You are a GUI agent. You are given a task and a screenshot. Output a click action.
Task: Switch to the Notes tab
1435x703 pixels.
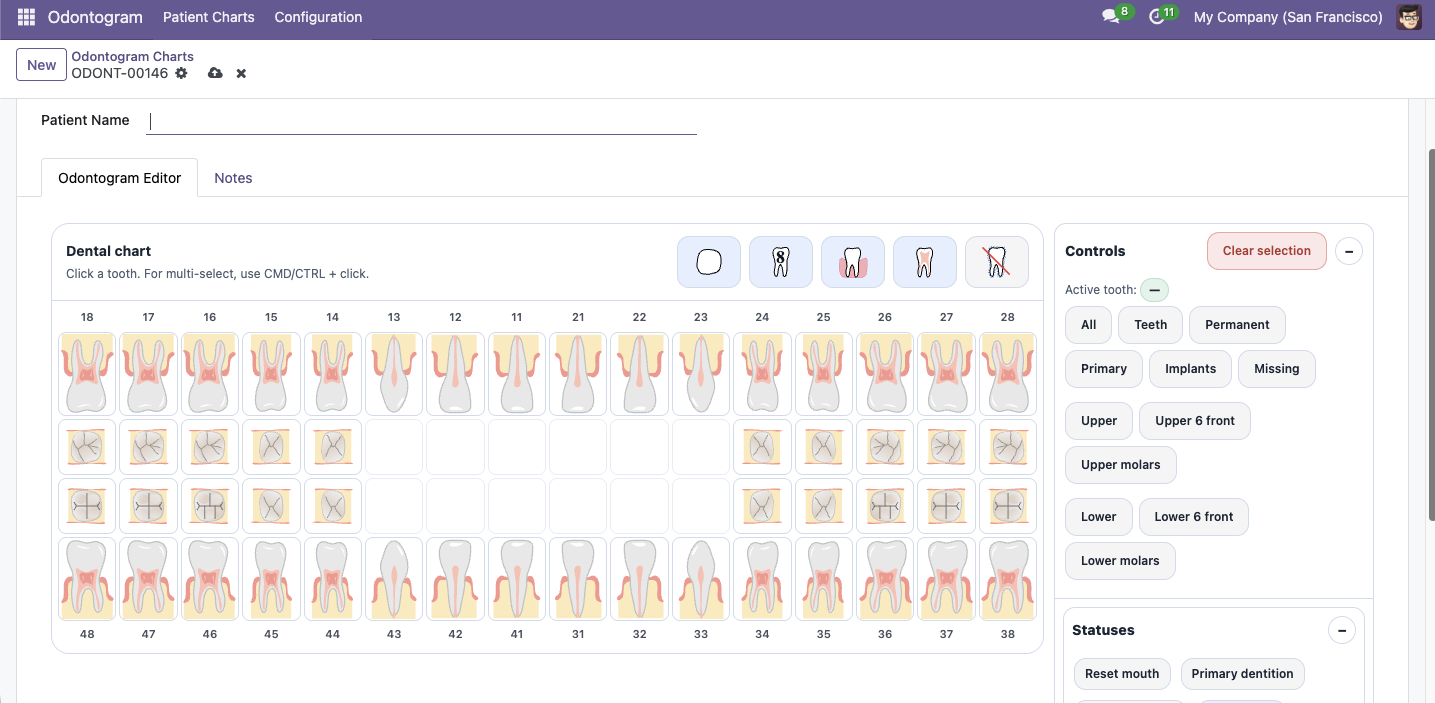tap(233, 178)
